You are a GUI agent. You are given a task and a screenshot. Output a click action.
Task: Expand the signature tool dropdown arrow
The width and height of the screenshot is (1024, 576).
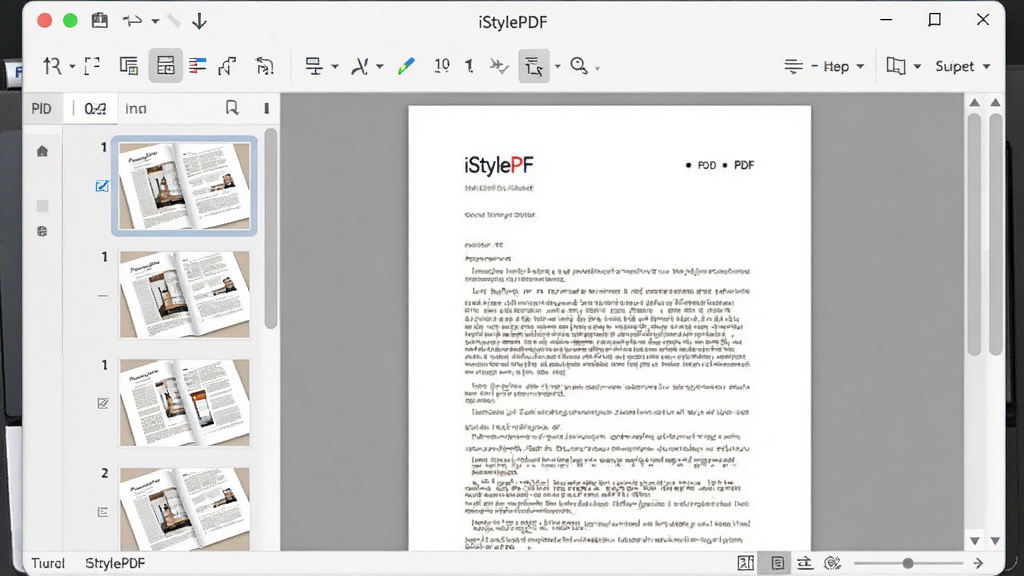click(x=379, y=67)
